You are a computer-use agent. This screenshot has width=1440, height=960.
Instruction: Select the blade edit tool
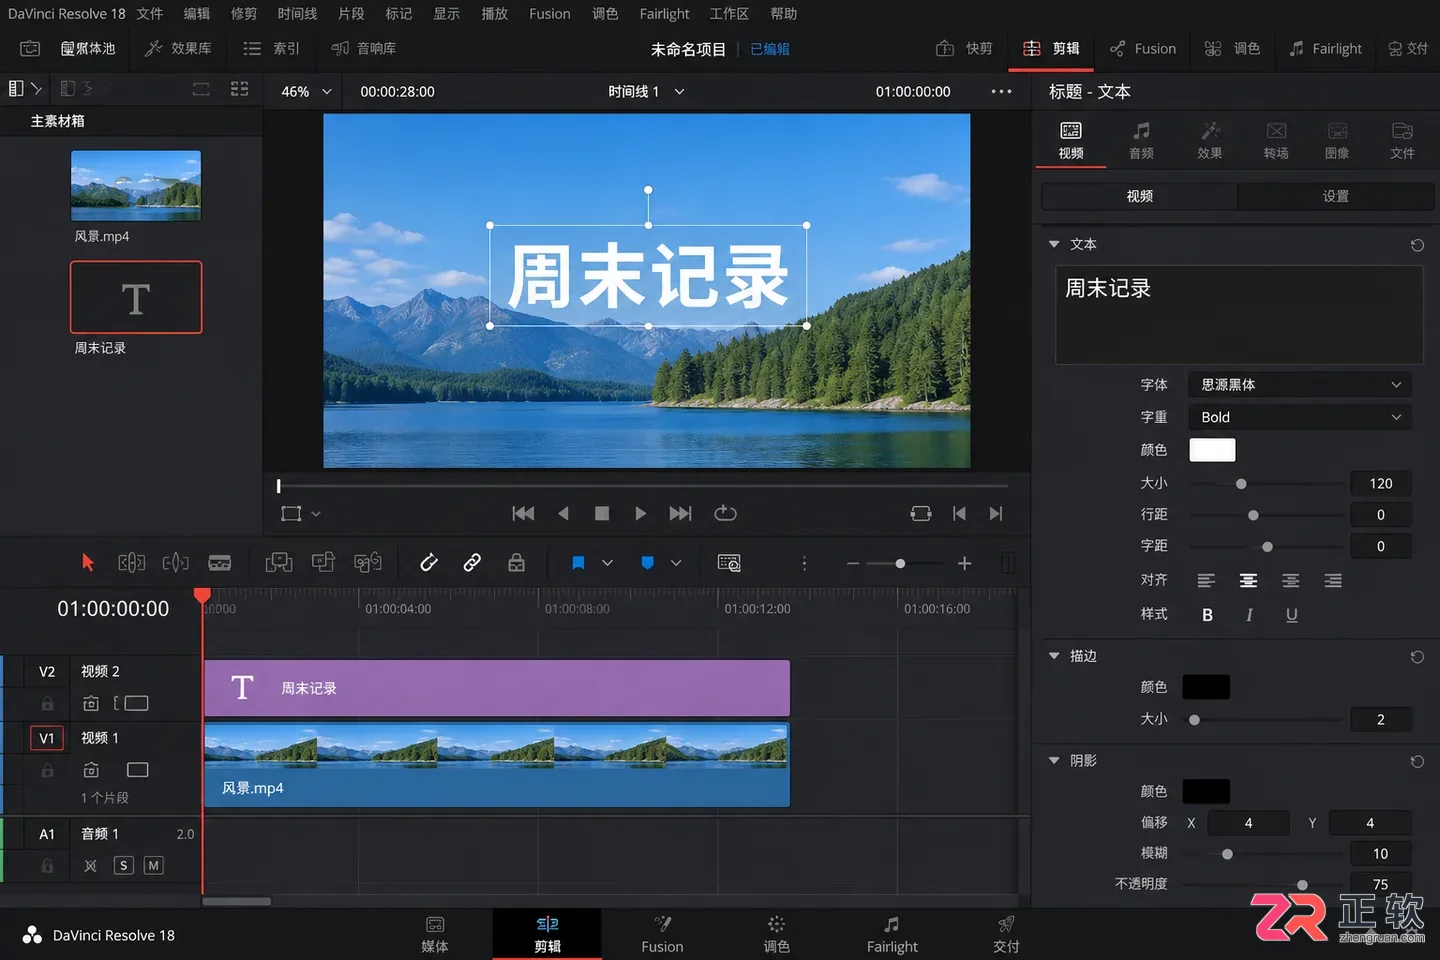point(220,563)
